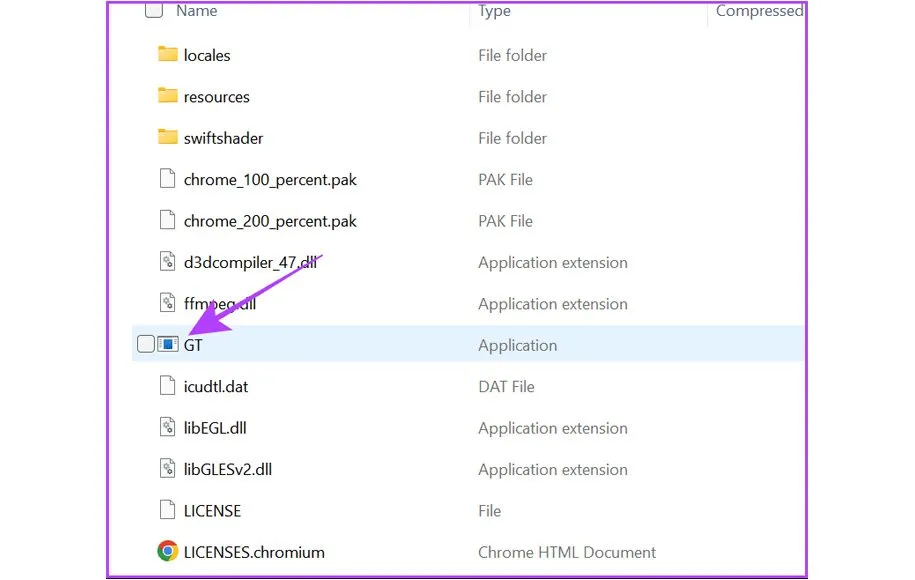Open the resources folder

point(217,96)
